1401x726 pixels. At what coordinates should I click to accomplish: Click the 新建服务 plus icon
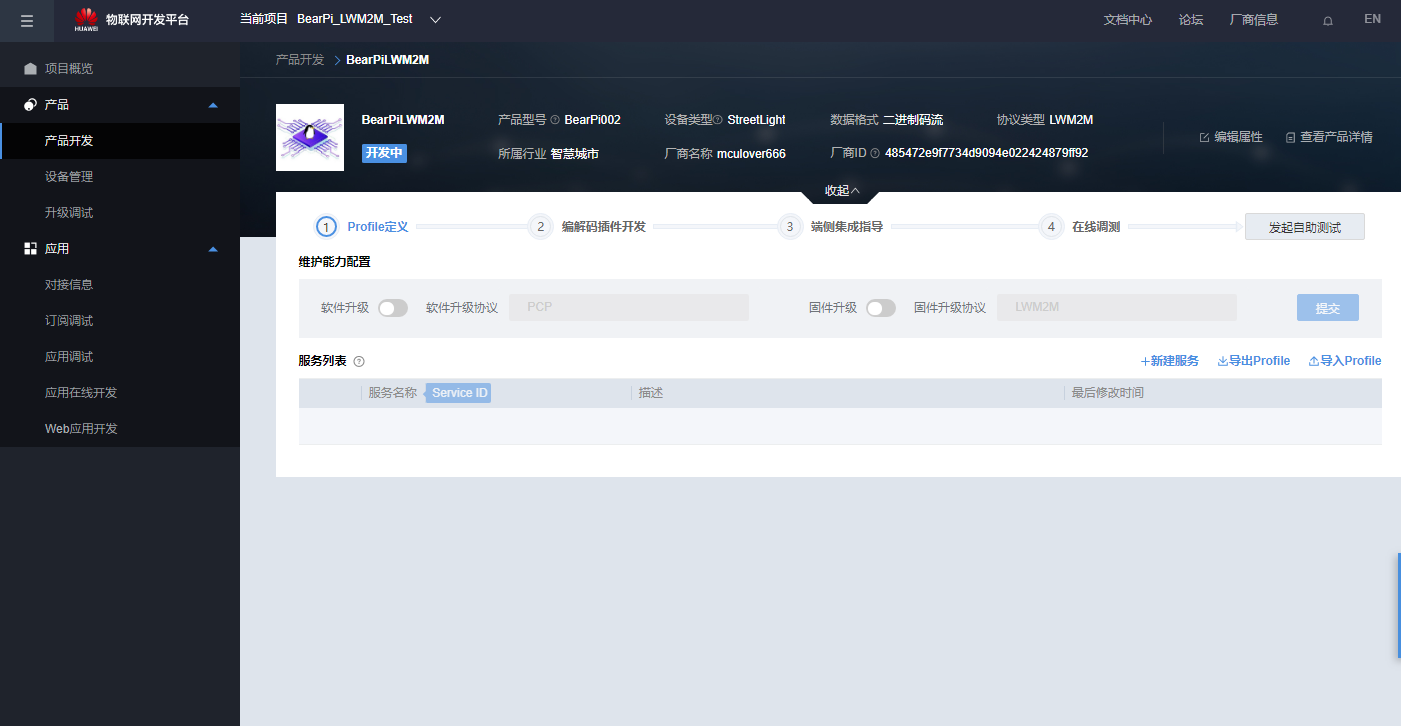(x=1145, y=361)
